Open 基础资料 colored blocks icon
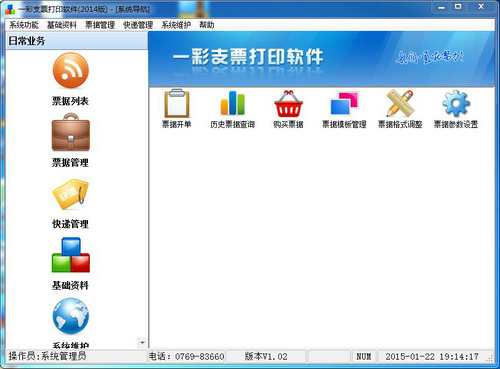 pos(71,255)
